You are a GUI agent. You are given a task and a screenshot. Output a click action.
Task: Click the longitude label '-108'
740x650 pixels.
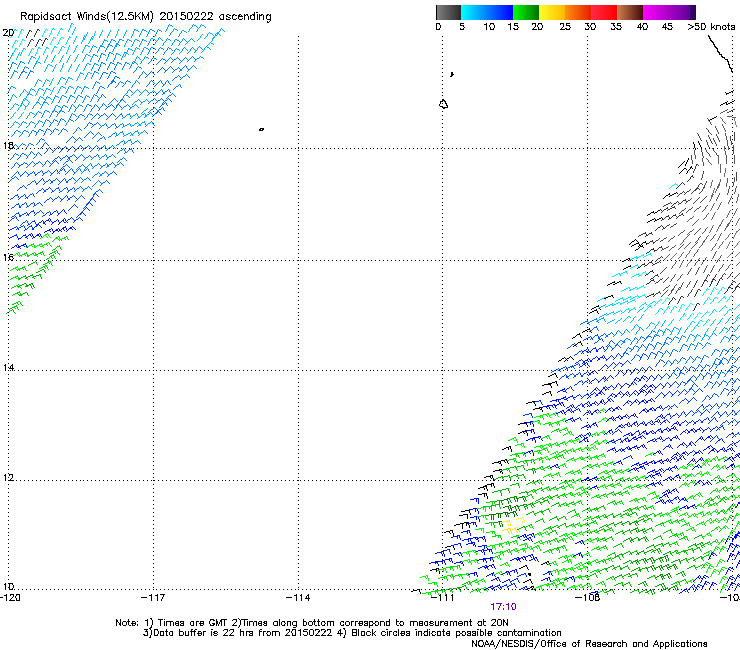[588, 598]
